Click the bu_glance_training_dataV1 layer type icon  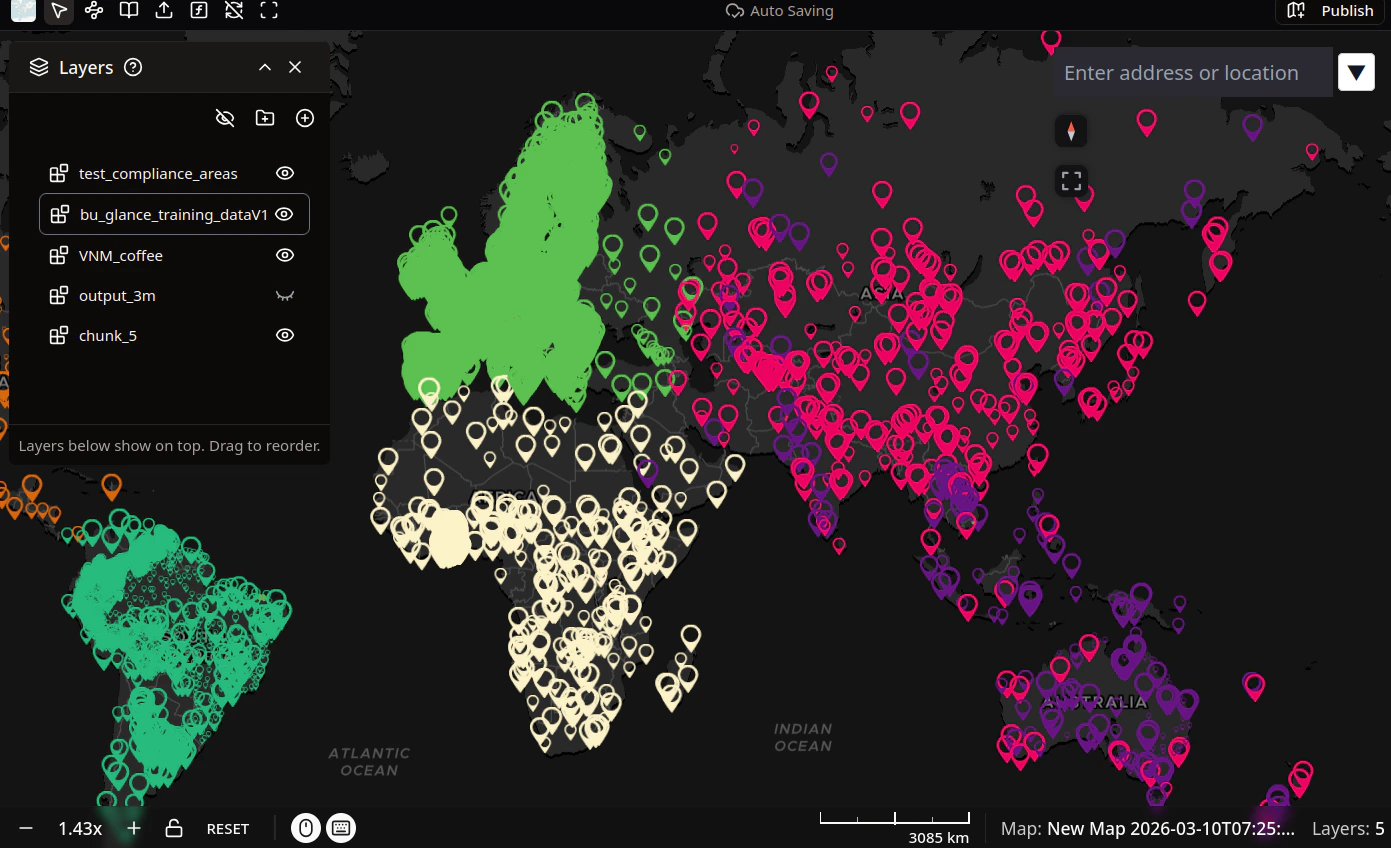(60, 214)
